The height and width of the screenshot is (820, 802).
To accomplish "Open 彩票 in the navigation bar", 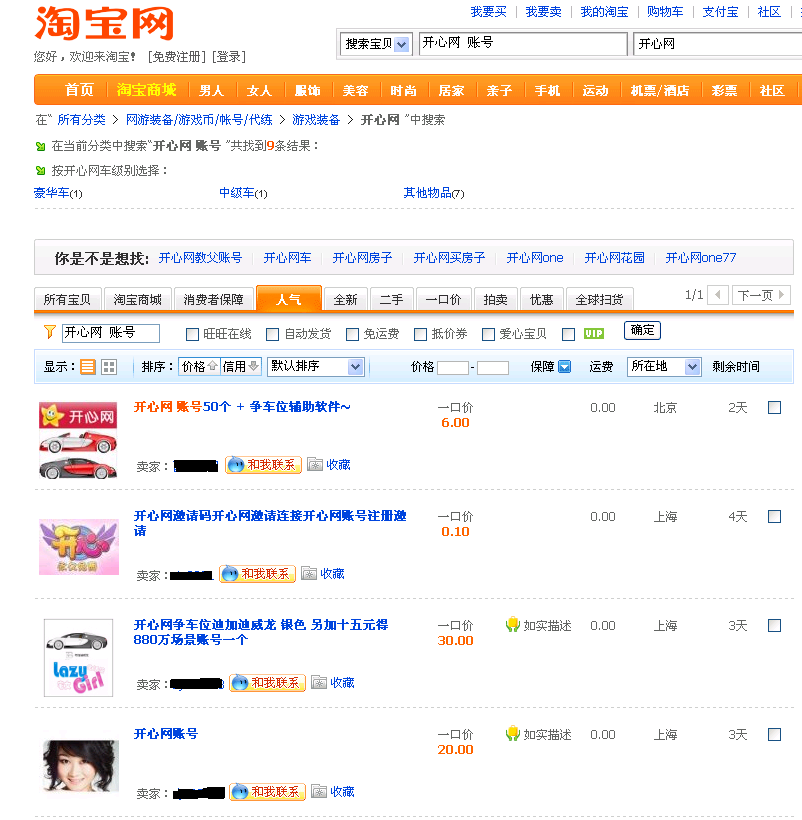I will (x=724, y=90).
